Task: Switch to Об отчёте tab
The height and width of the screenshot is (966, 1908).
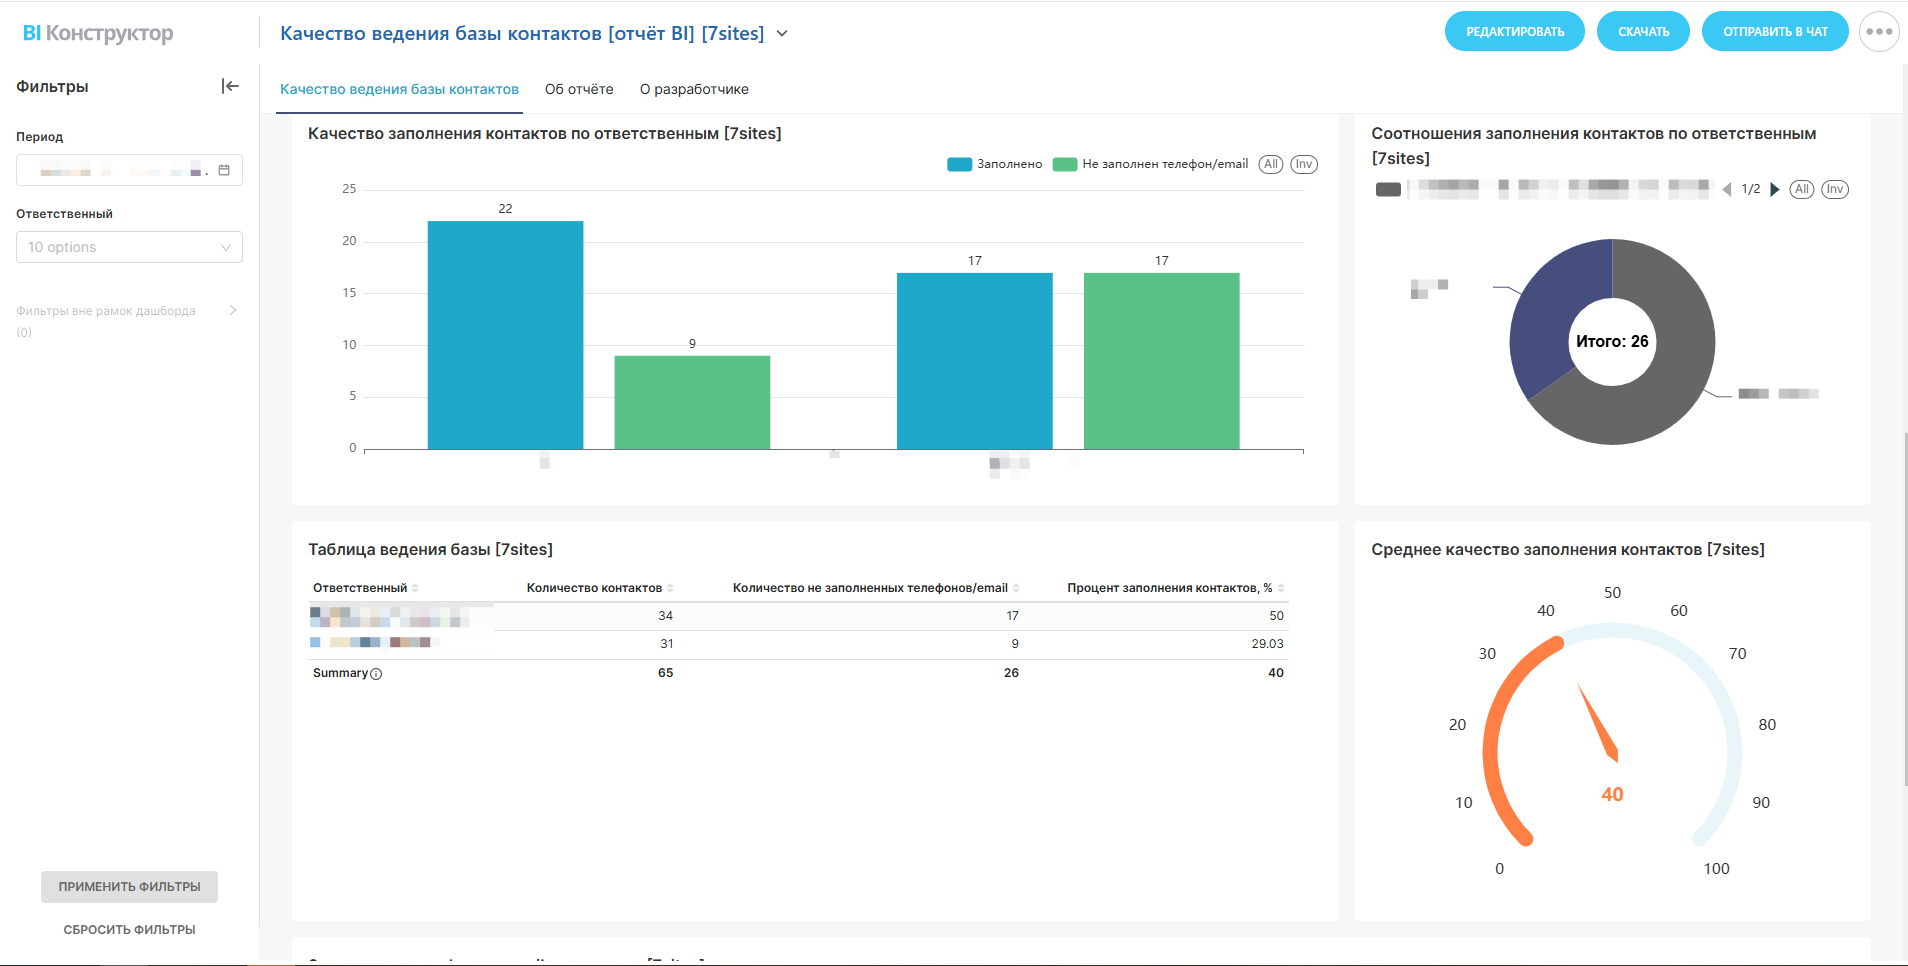Action: [579, 89]
